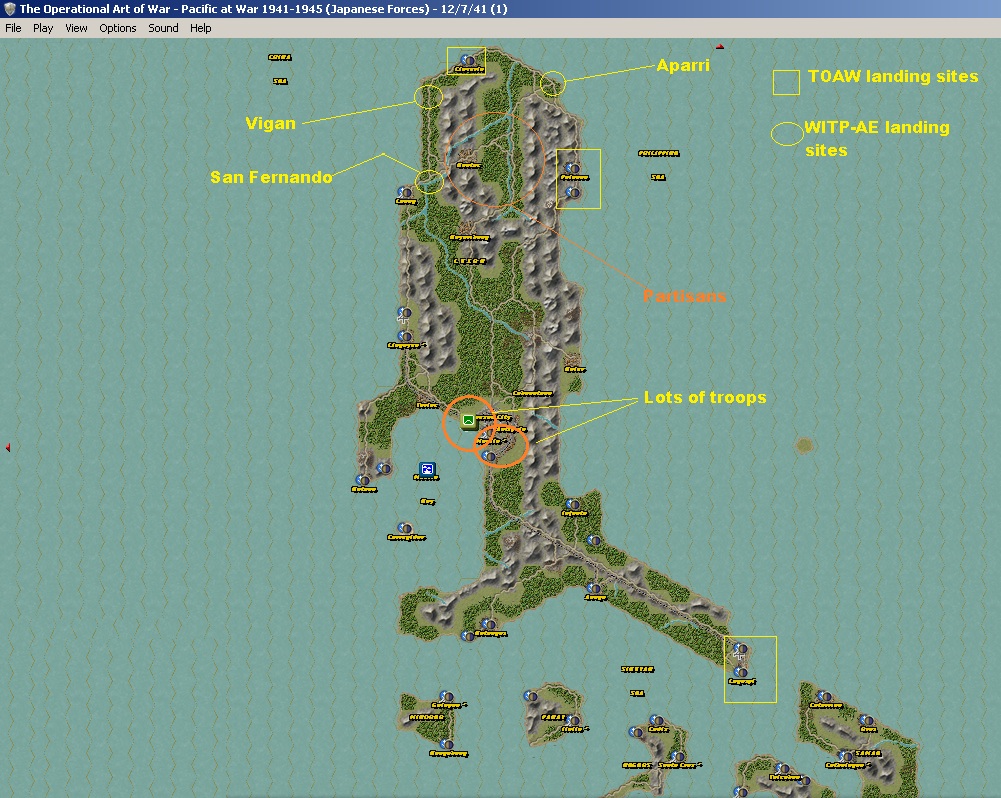1001x798 pixels.
Task: Click the Cebu port marker
Action: [656, 720]
